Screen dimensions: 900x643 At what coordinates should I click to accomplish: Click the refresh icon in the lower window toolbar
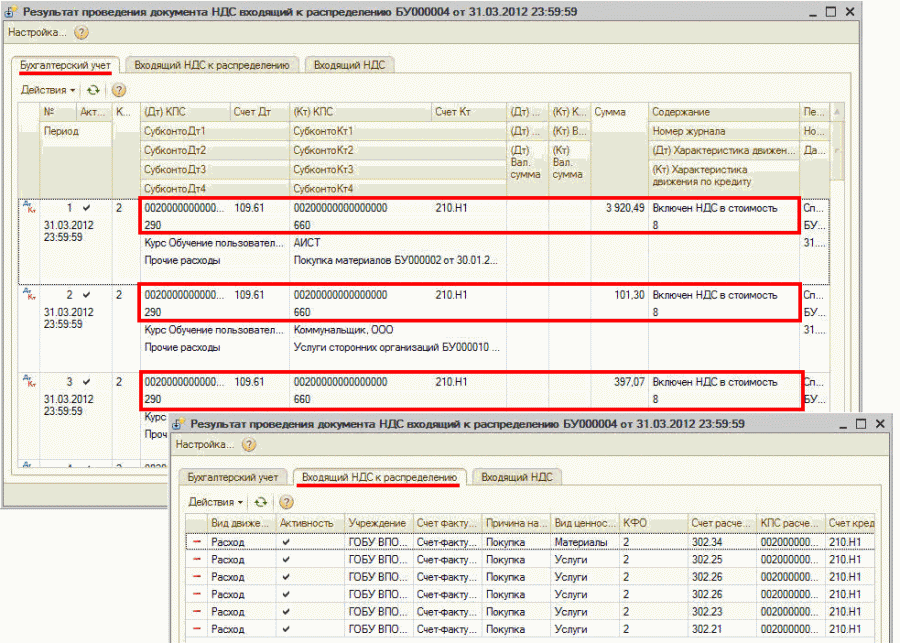261,502
